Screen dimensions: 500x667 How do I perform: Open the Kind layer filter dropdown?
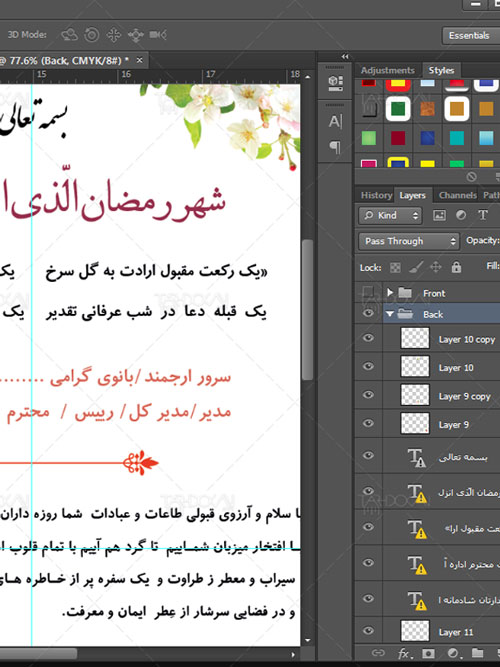click(x=390, y=216)
